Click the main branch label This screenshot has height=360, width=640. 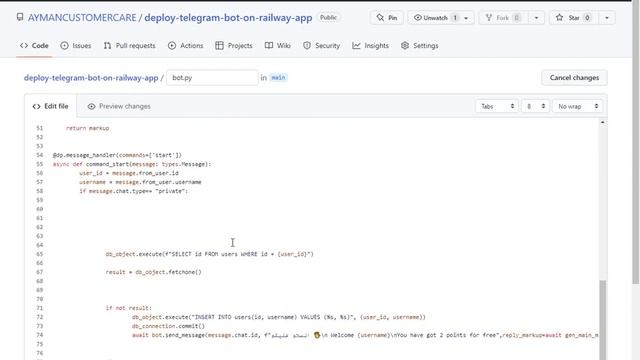click(278, 78)
